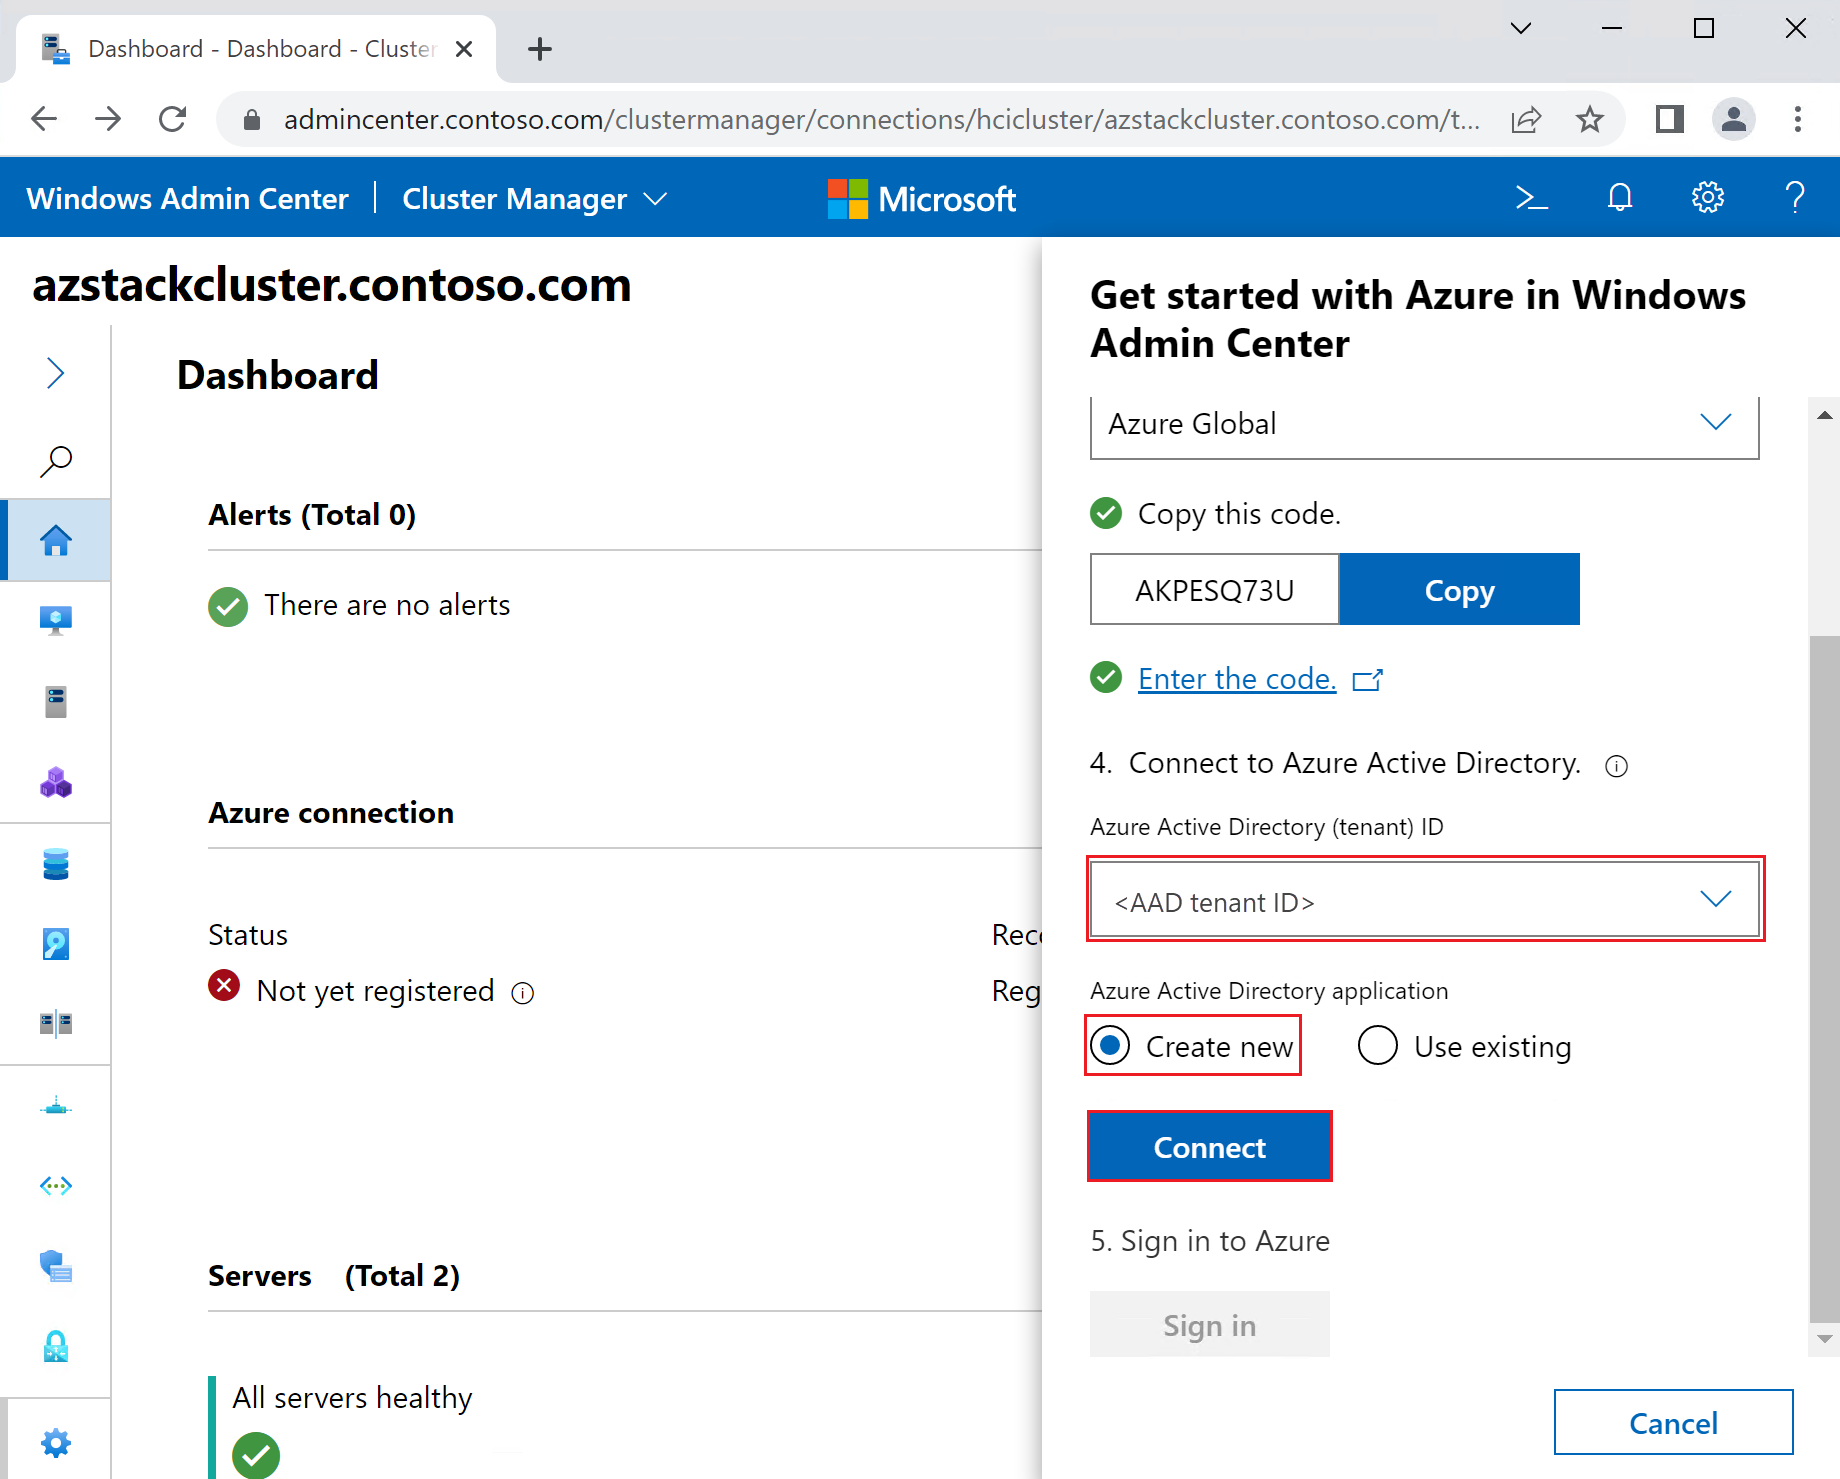Open the sidebar Settings gear at bottom
This screenshot has height=1479, width=1840.
55,1443
